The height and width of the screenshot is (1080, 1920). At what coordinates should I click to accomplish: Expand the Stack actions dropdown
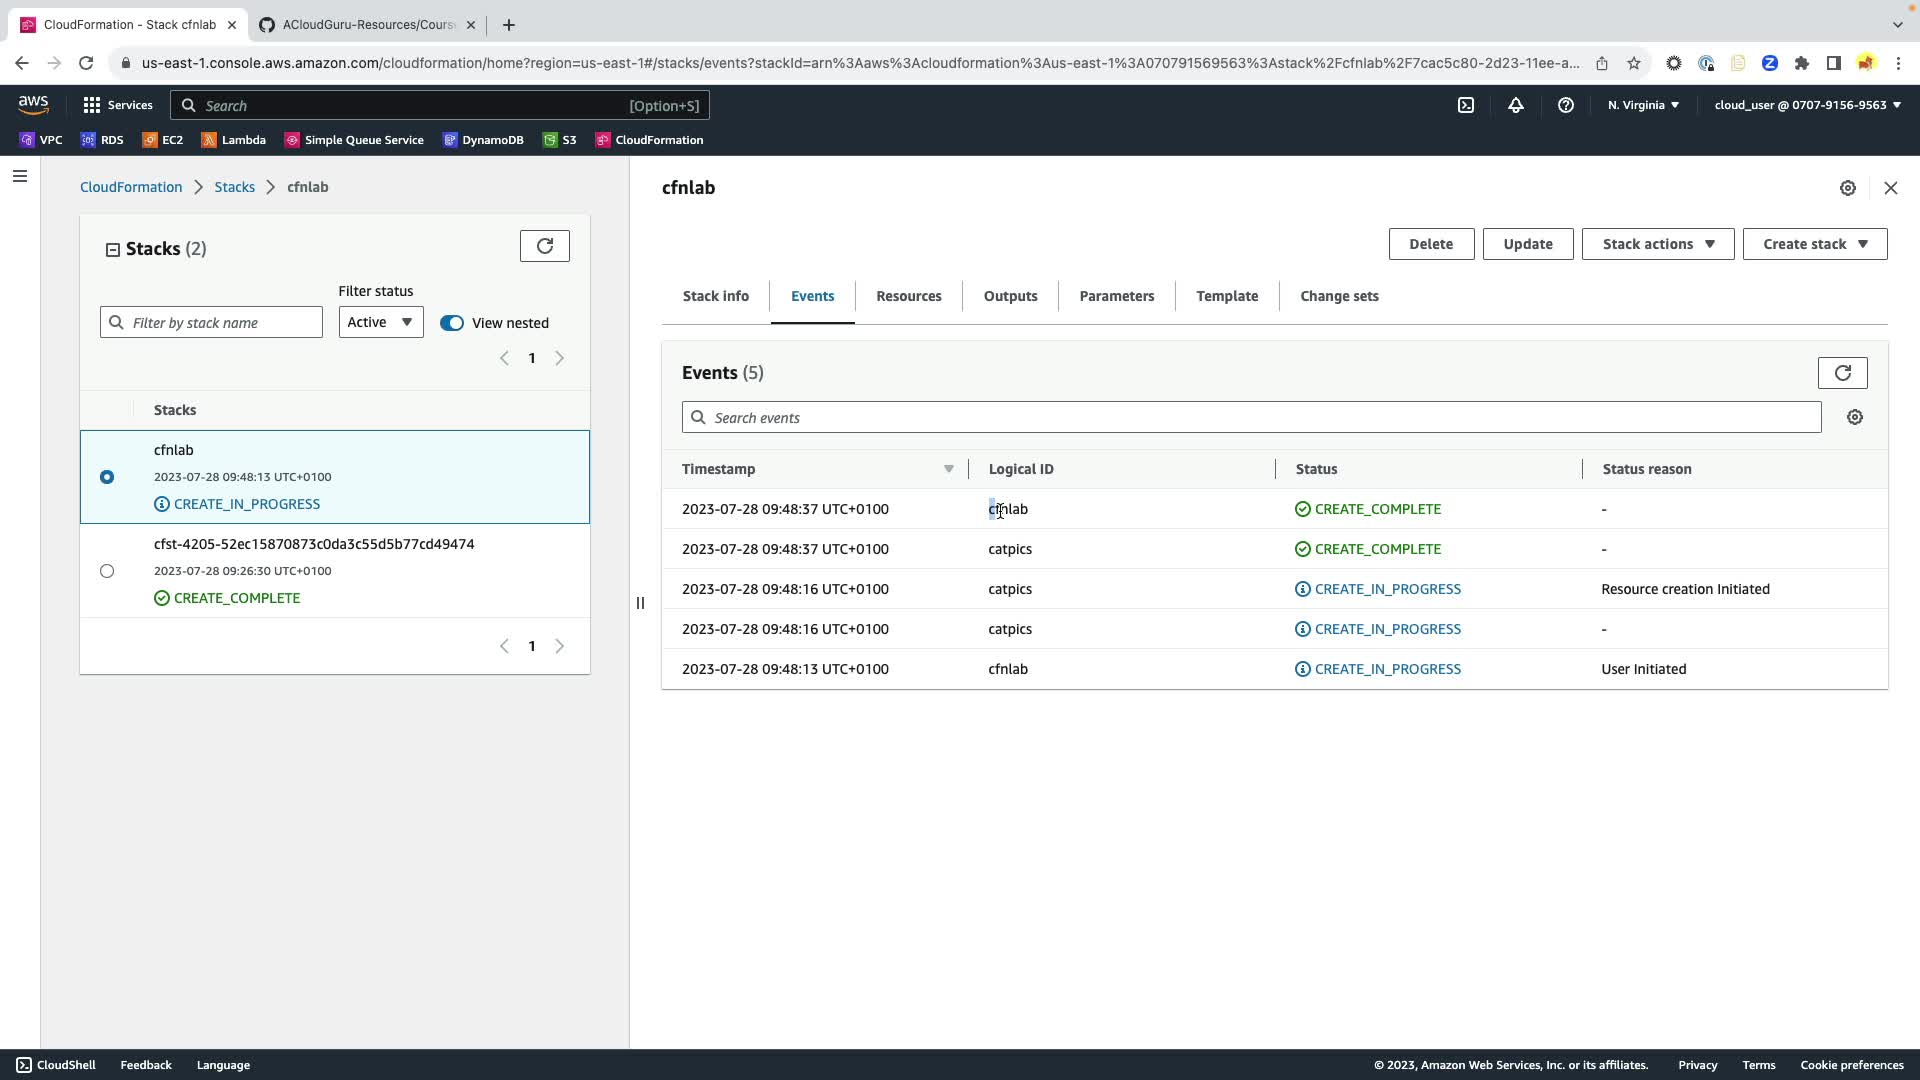[1657, 244]
